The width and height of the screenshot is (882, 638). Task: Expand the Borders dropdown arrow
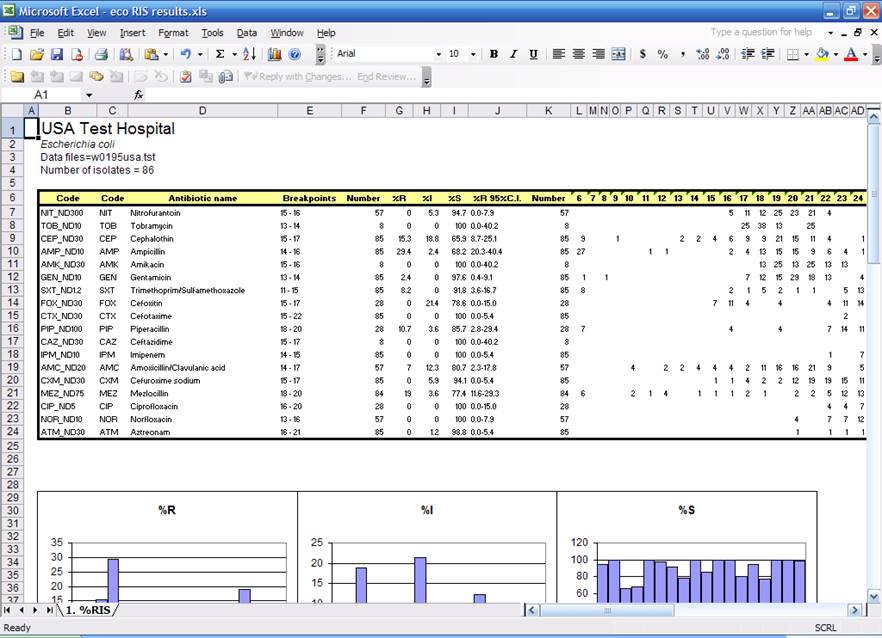coord(807,54)
